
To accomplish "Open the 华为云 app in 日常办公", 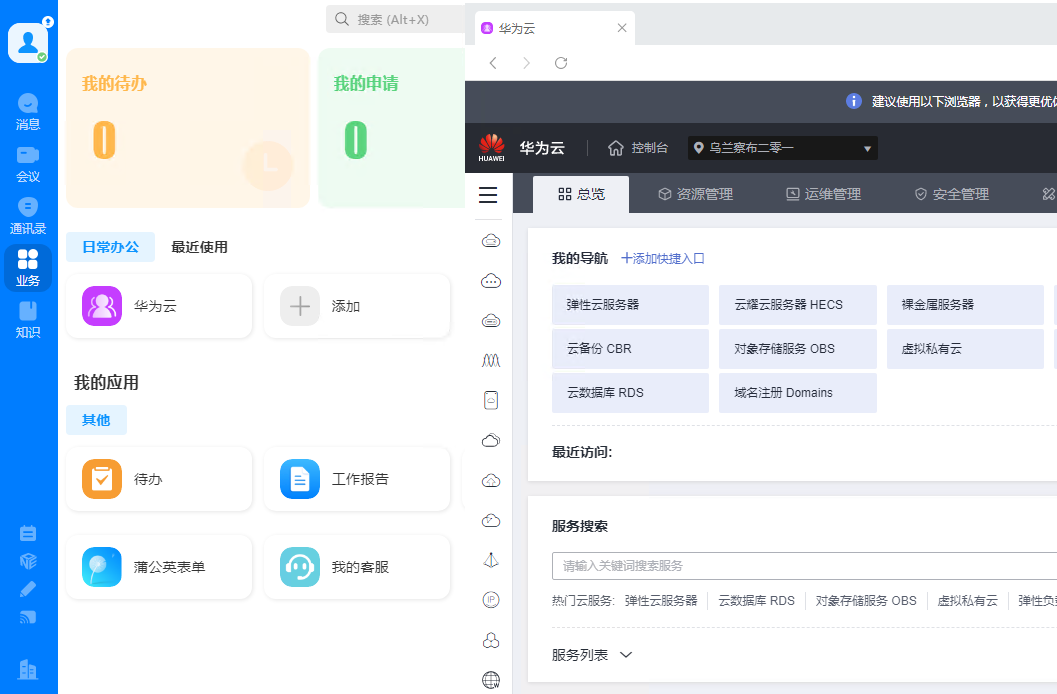I will pos(101,305).
